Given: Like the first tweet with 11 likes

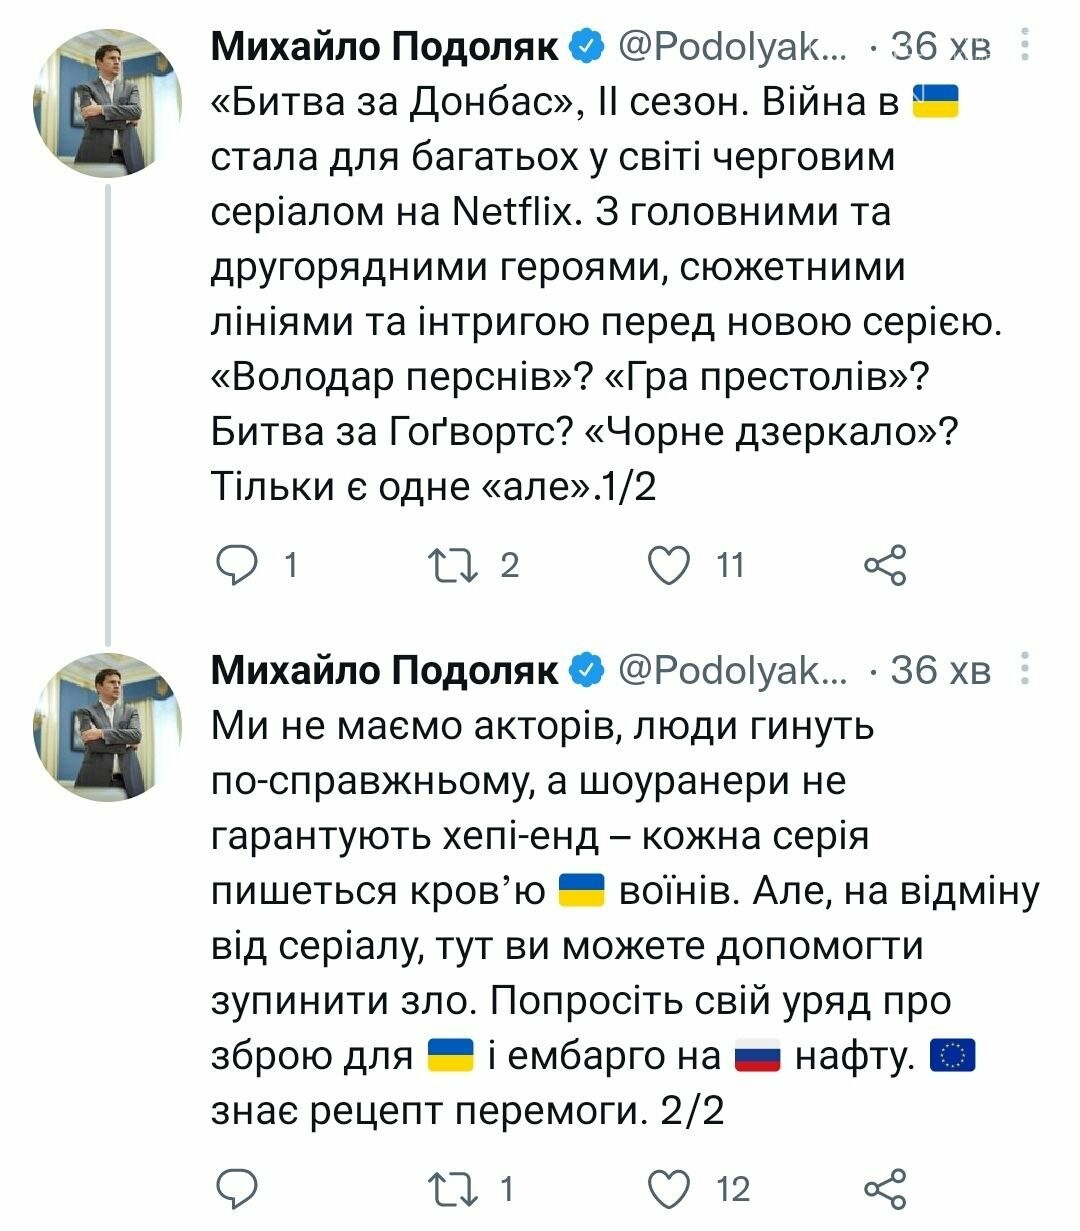Looking at the screenshot, I should click(x=667, y=565).
